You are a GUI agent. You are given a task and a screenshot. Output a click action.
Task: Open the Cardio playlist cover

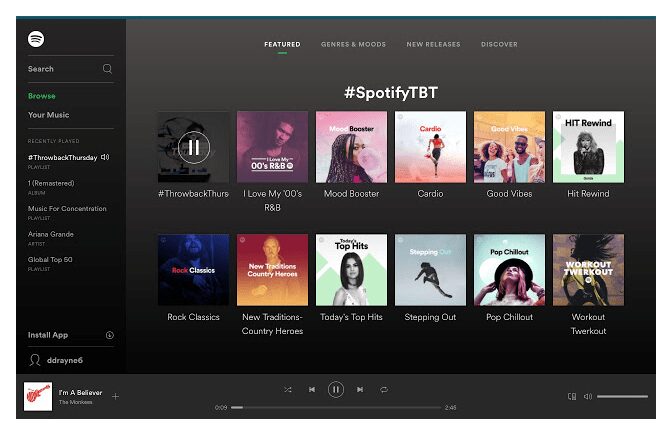(430, 147)
